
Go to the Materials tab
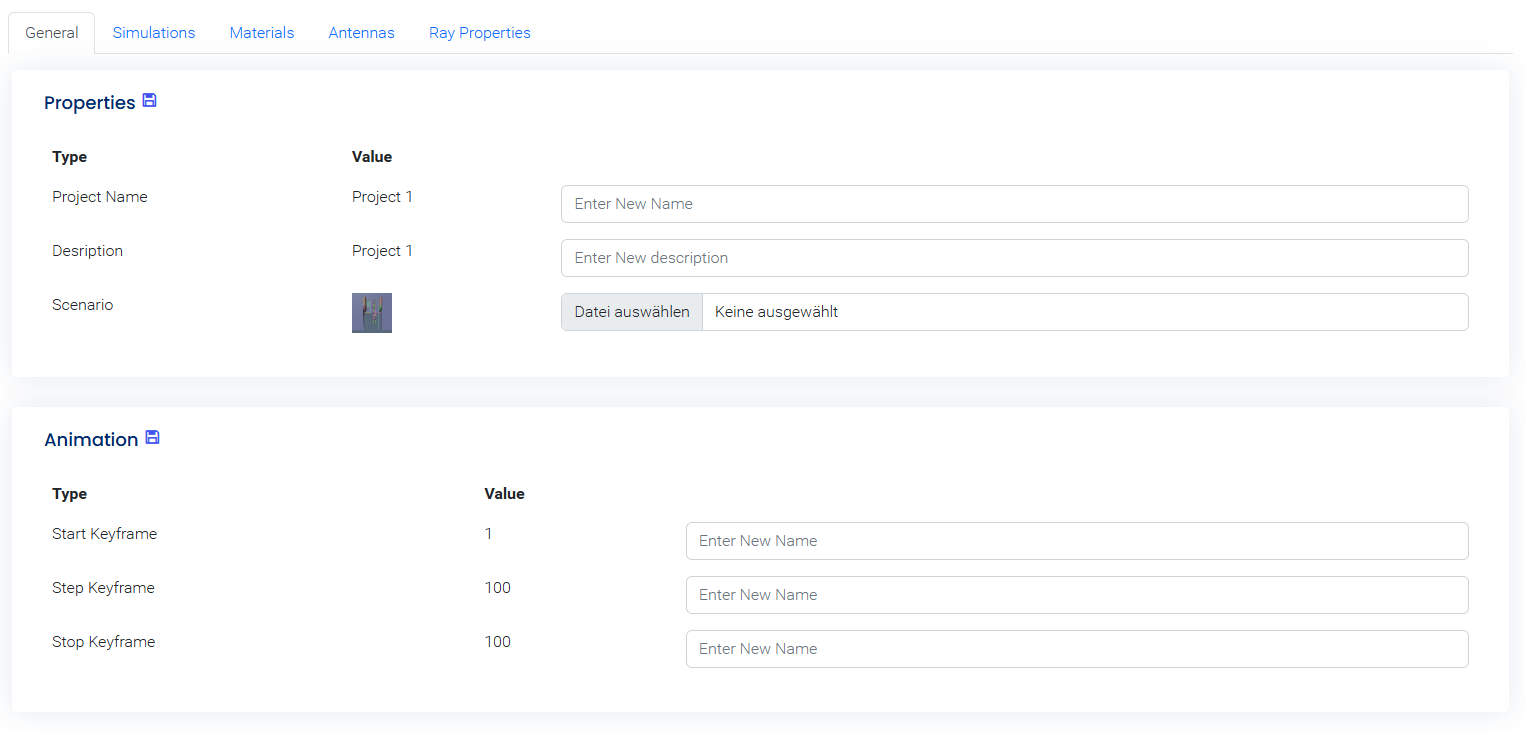tap(262, 33)
